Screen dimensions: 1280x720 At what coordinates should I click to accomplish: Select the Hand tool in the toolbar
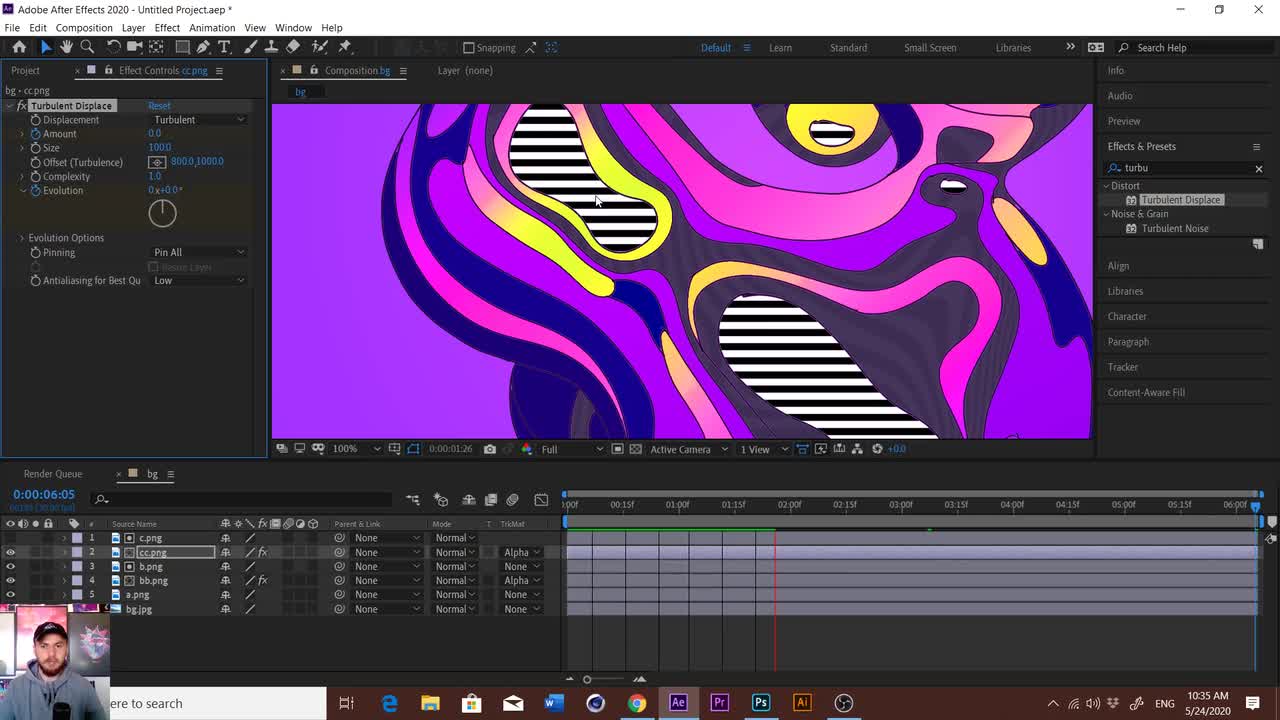click(x=66, y=47)
